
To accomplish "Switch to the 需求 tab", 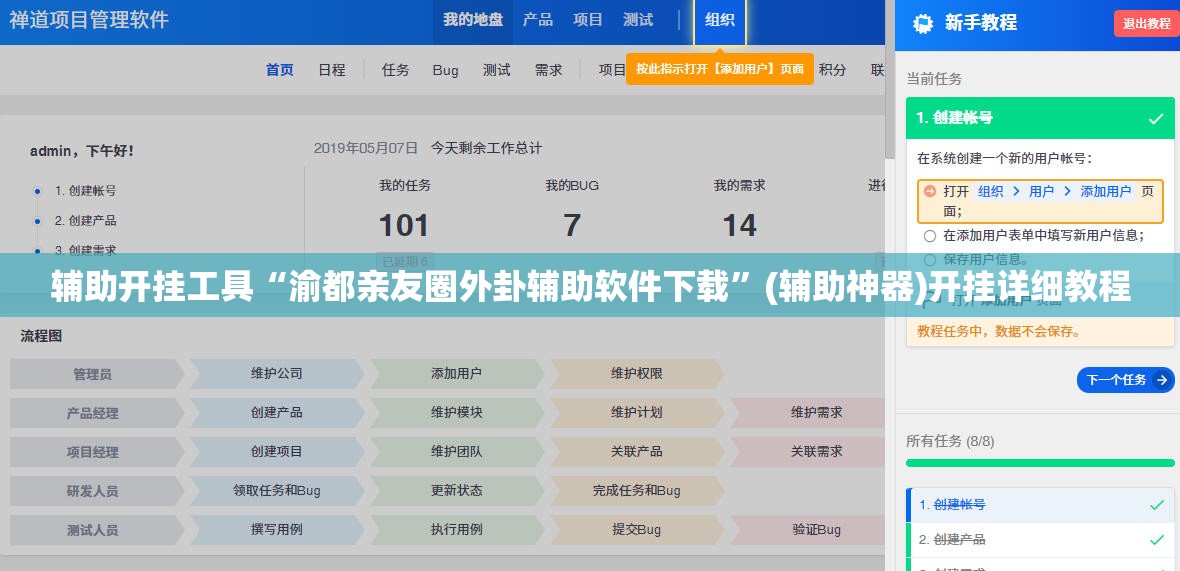I will [x=549, y=70].
